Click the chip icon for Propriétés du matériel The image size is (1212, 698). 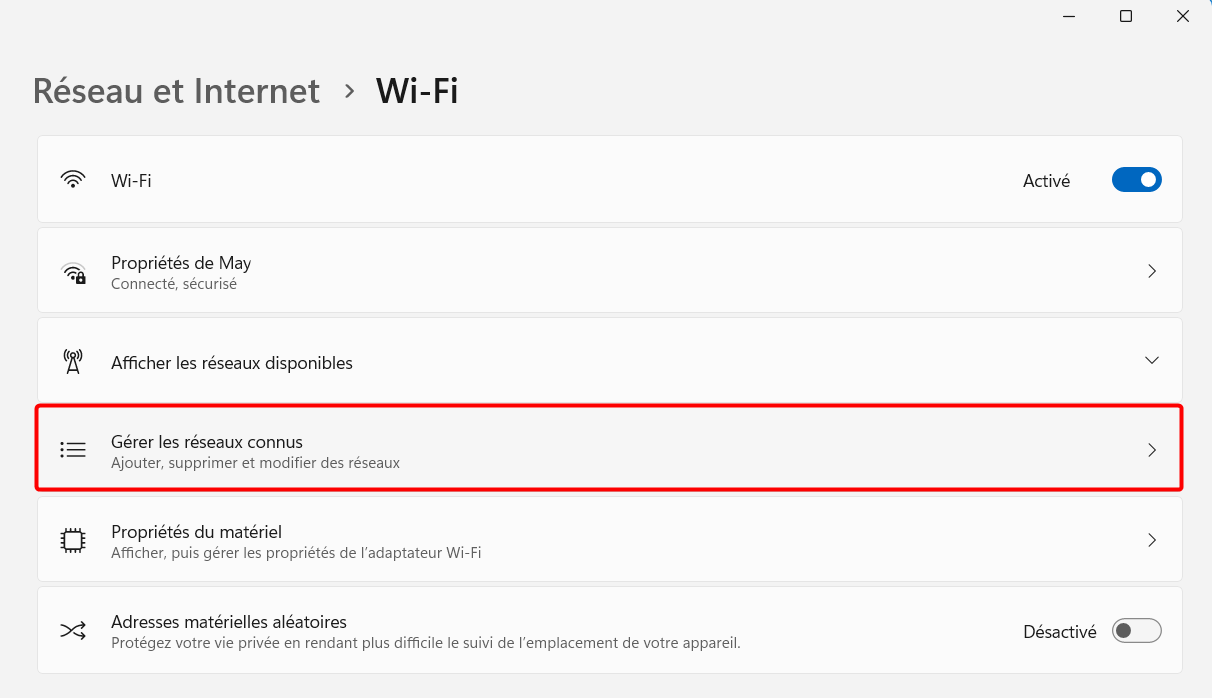tap(73, 540)
